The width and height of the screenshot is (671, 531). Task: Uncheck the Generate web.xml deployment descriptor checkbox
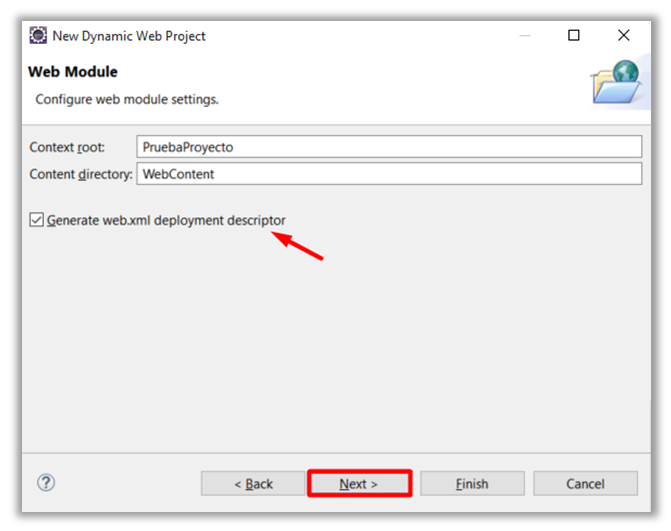coord(37,220)
